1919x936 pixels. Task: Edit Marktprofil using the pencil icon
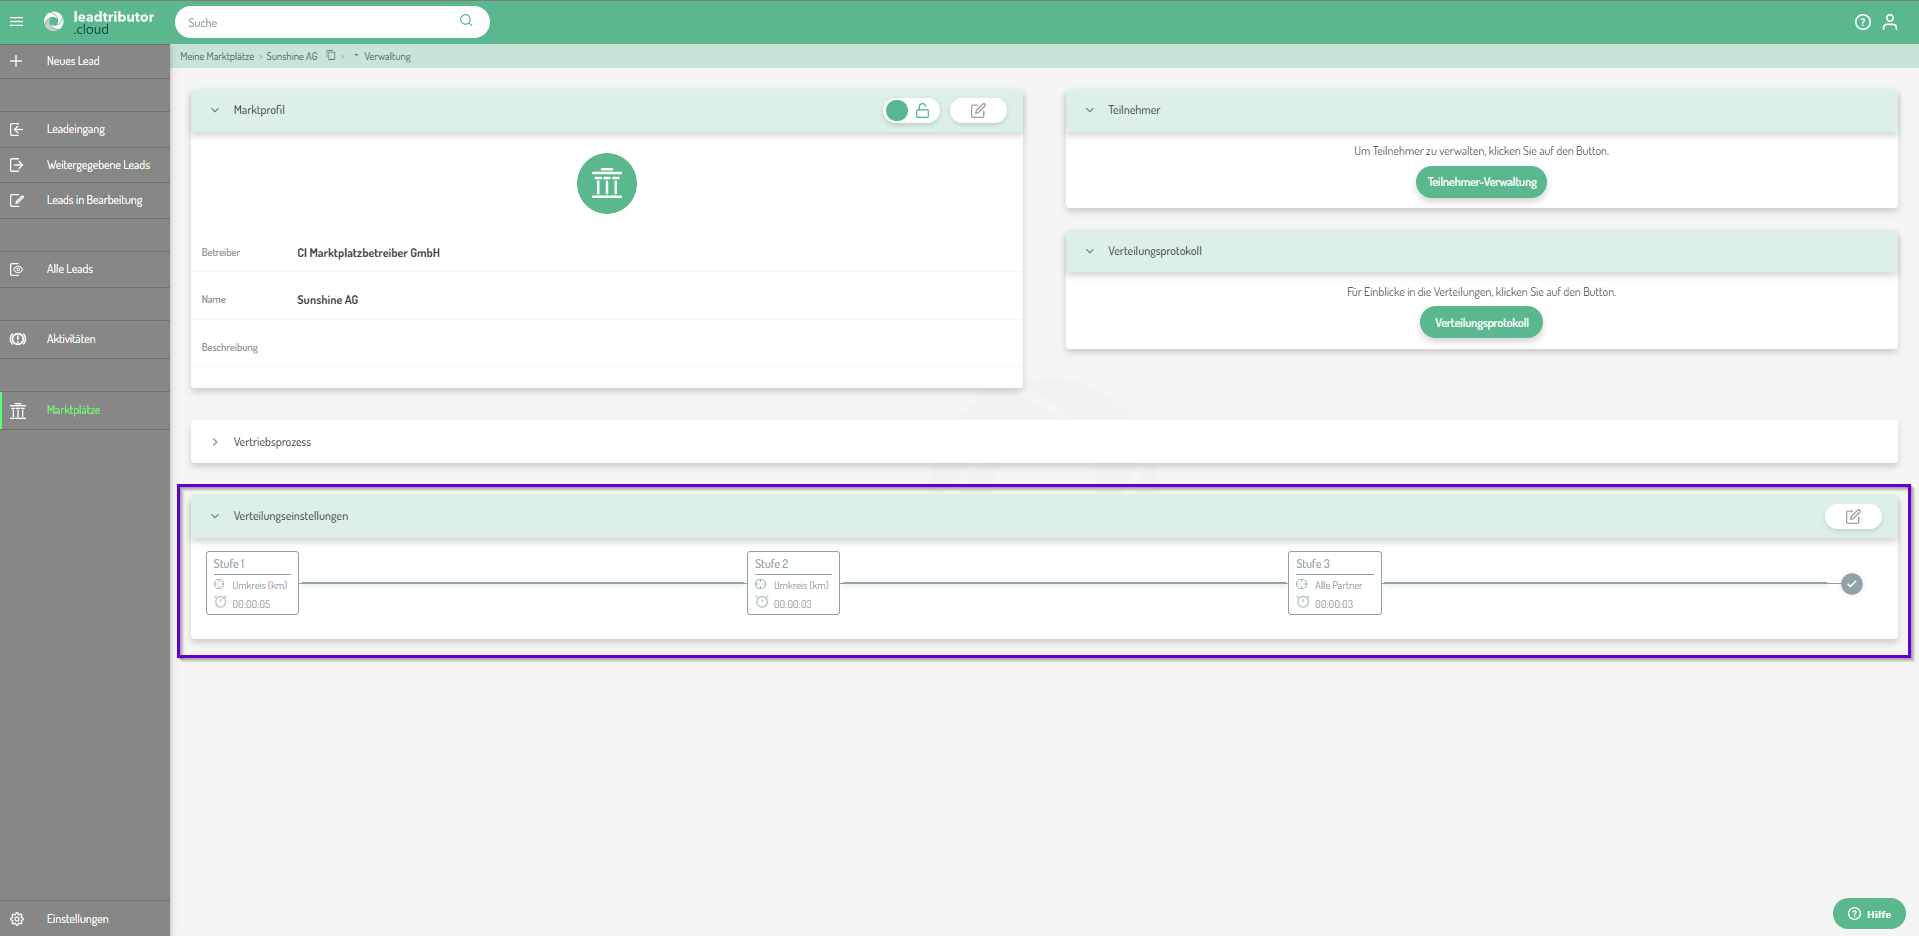point(978,111)
